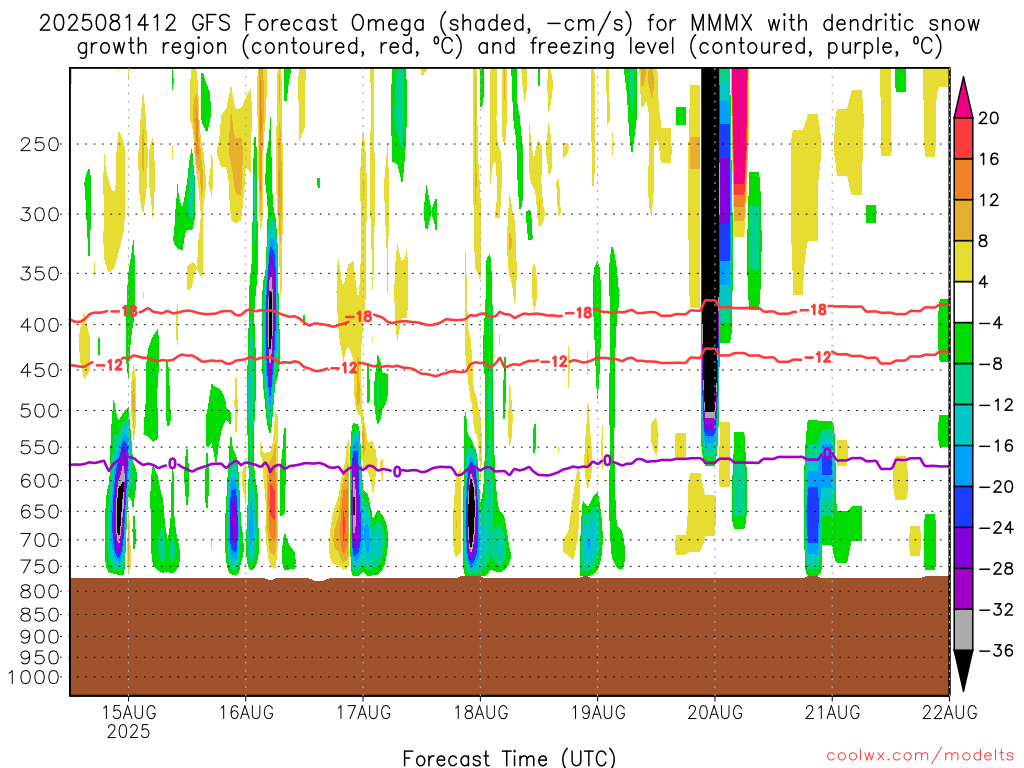The height and width of the screenshot is (768, 1024).
Task: Click the Forecast Time (UTC) axis title
Action: (x=509, y=758)
